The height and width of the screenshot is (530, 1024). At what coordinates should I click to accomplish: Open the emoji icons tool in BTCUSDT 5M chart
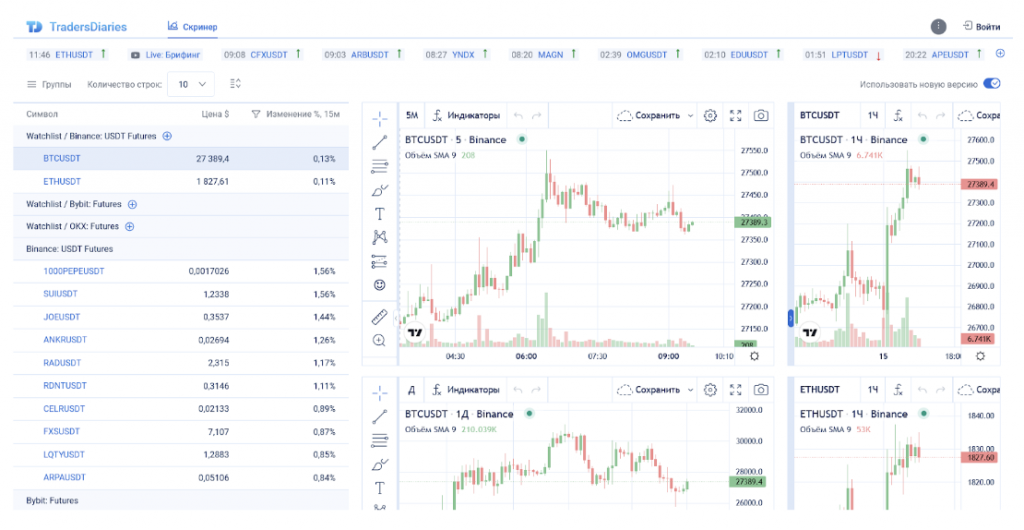pos(379,285)
